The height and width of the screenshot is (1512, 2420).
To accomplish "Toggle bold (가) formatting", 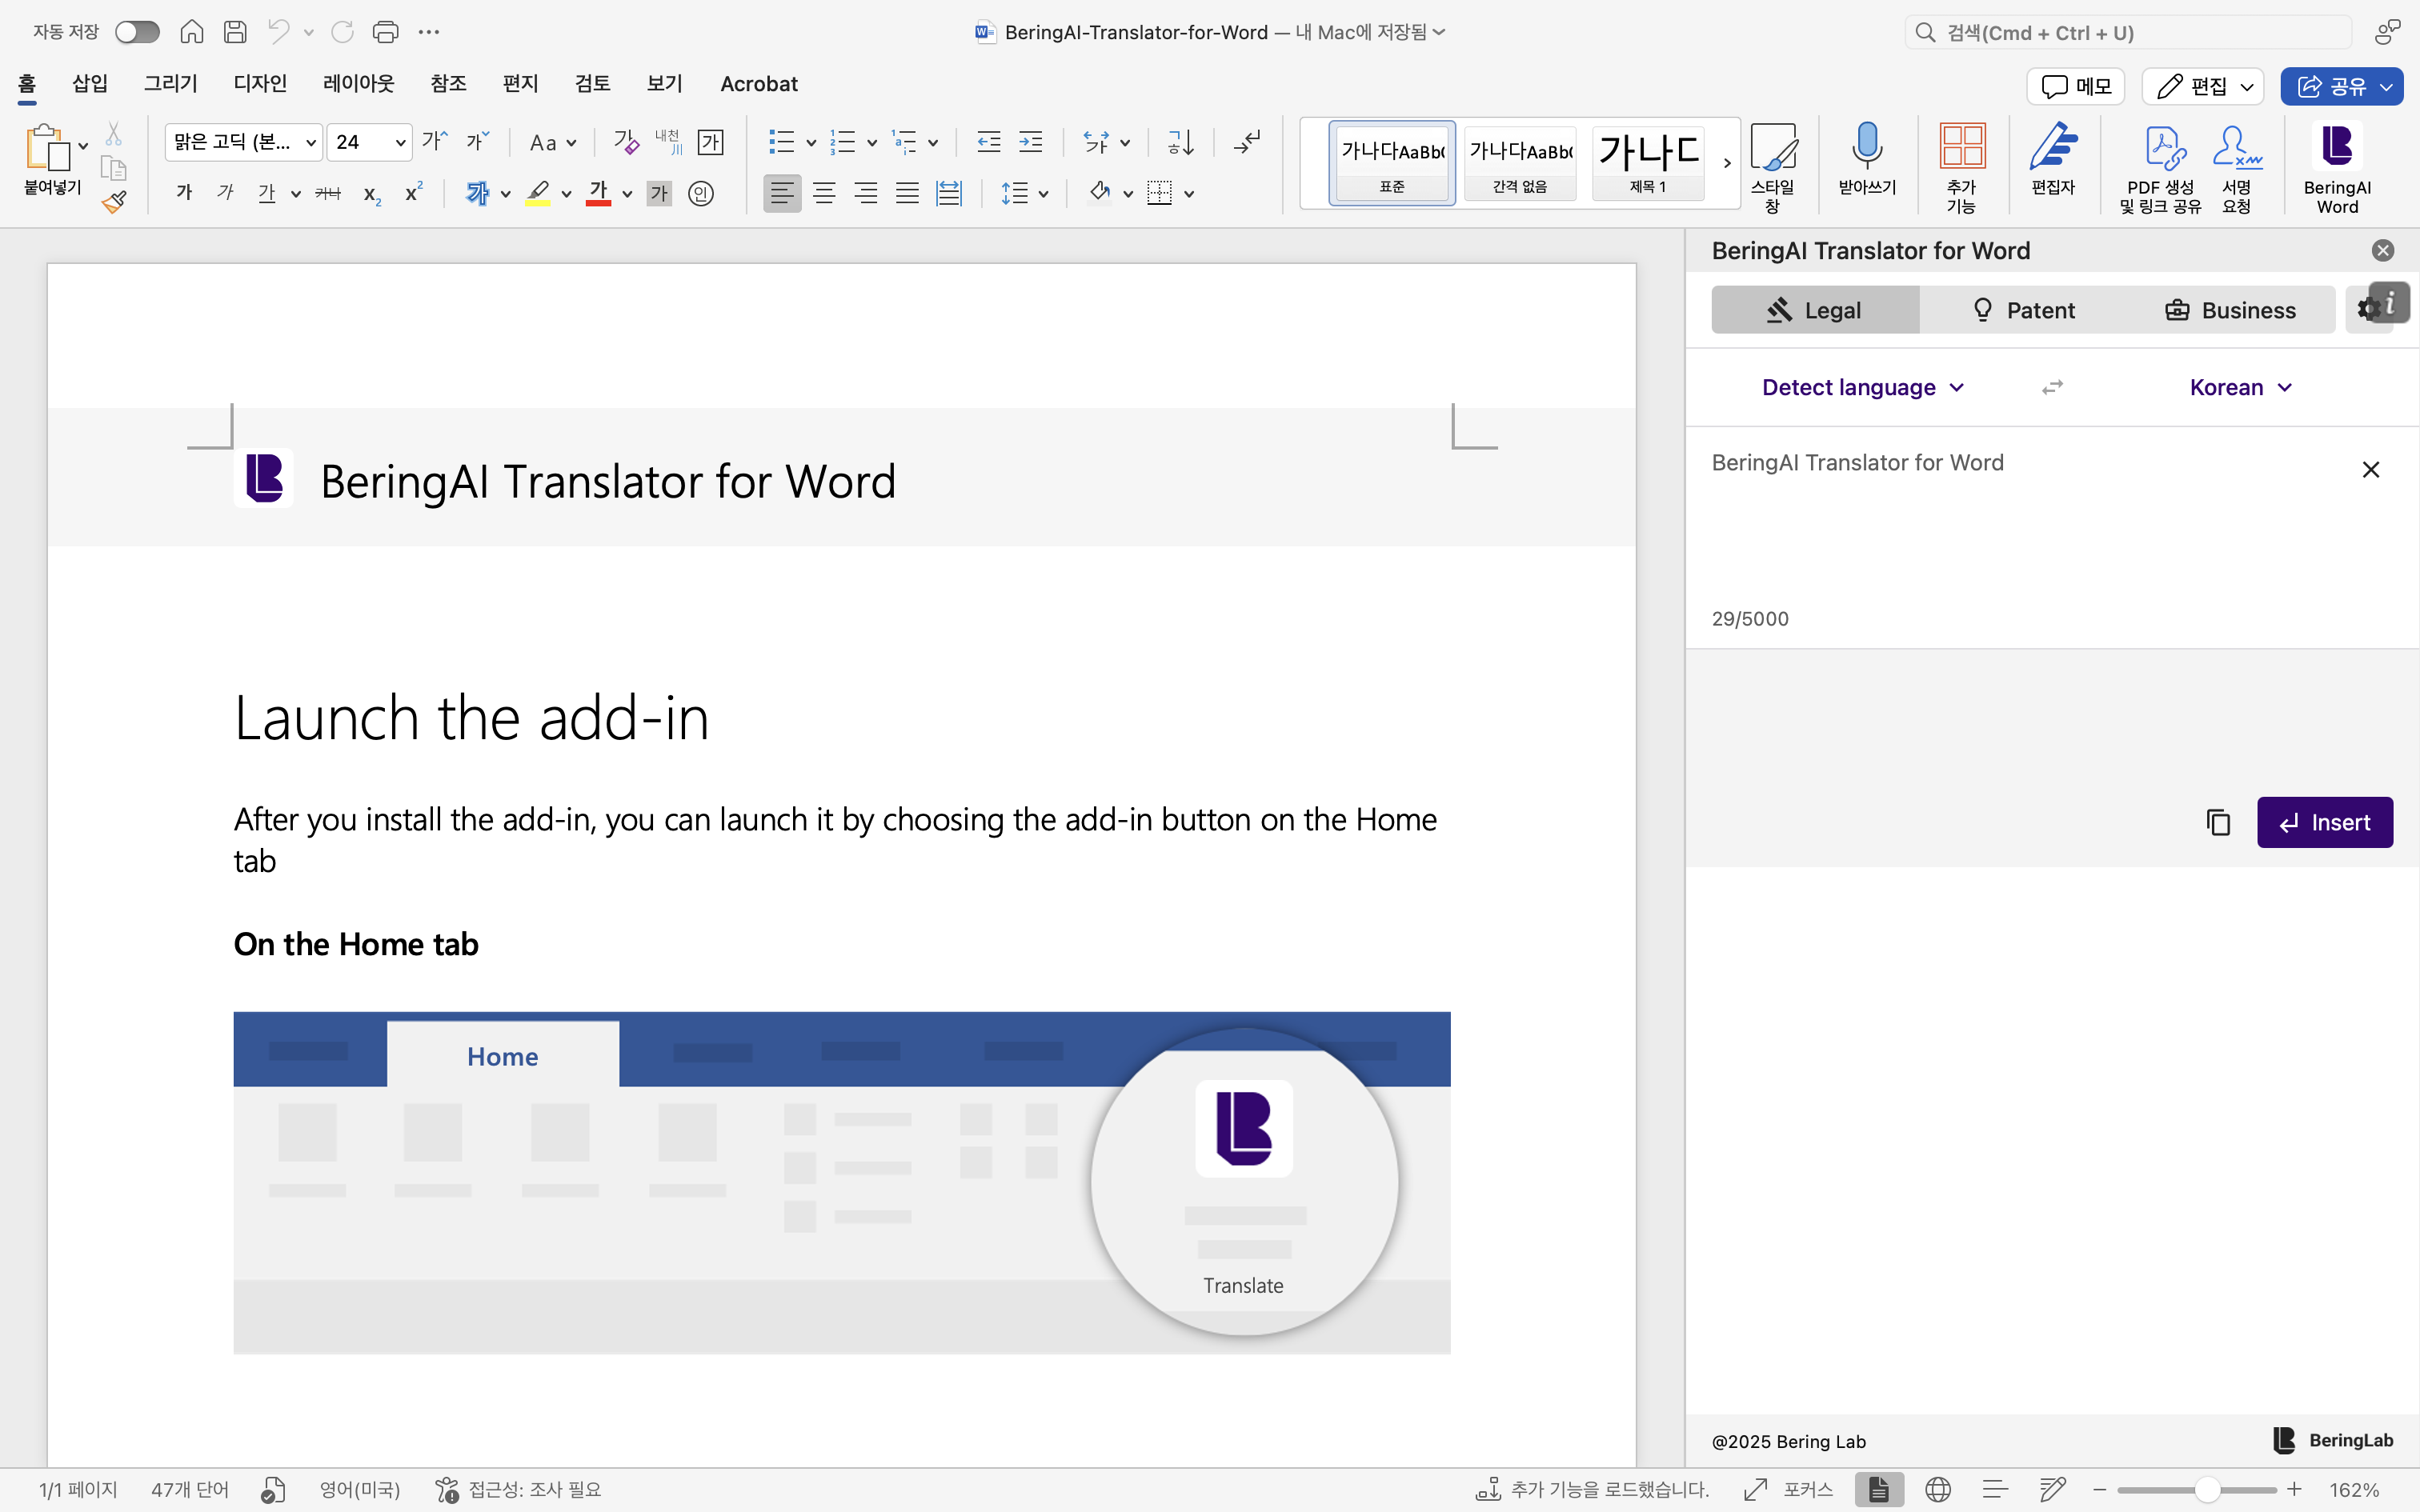I will (184, 193).
